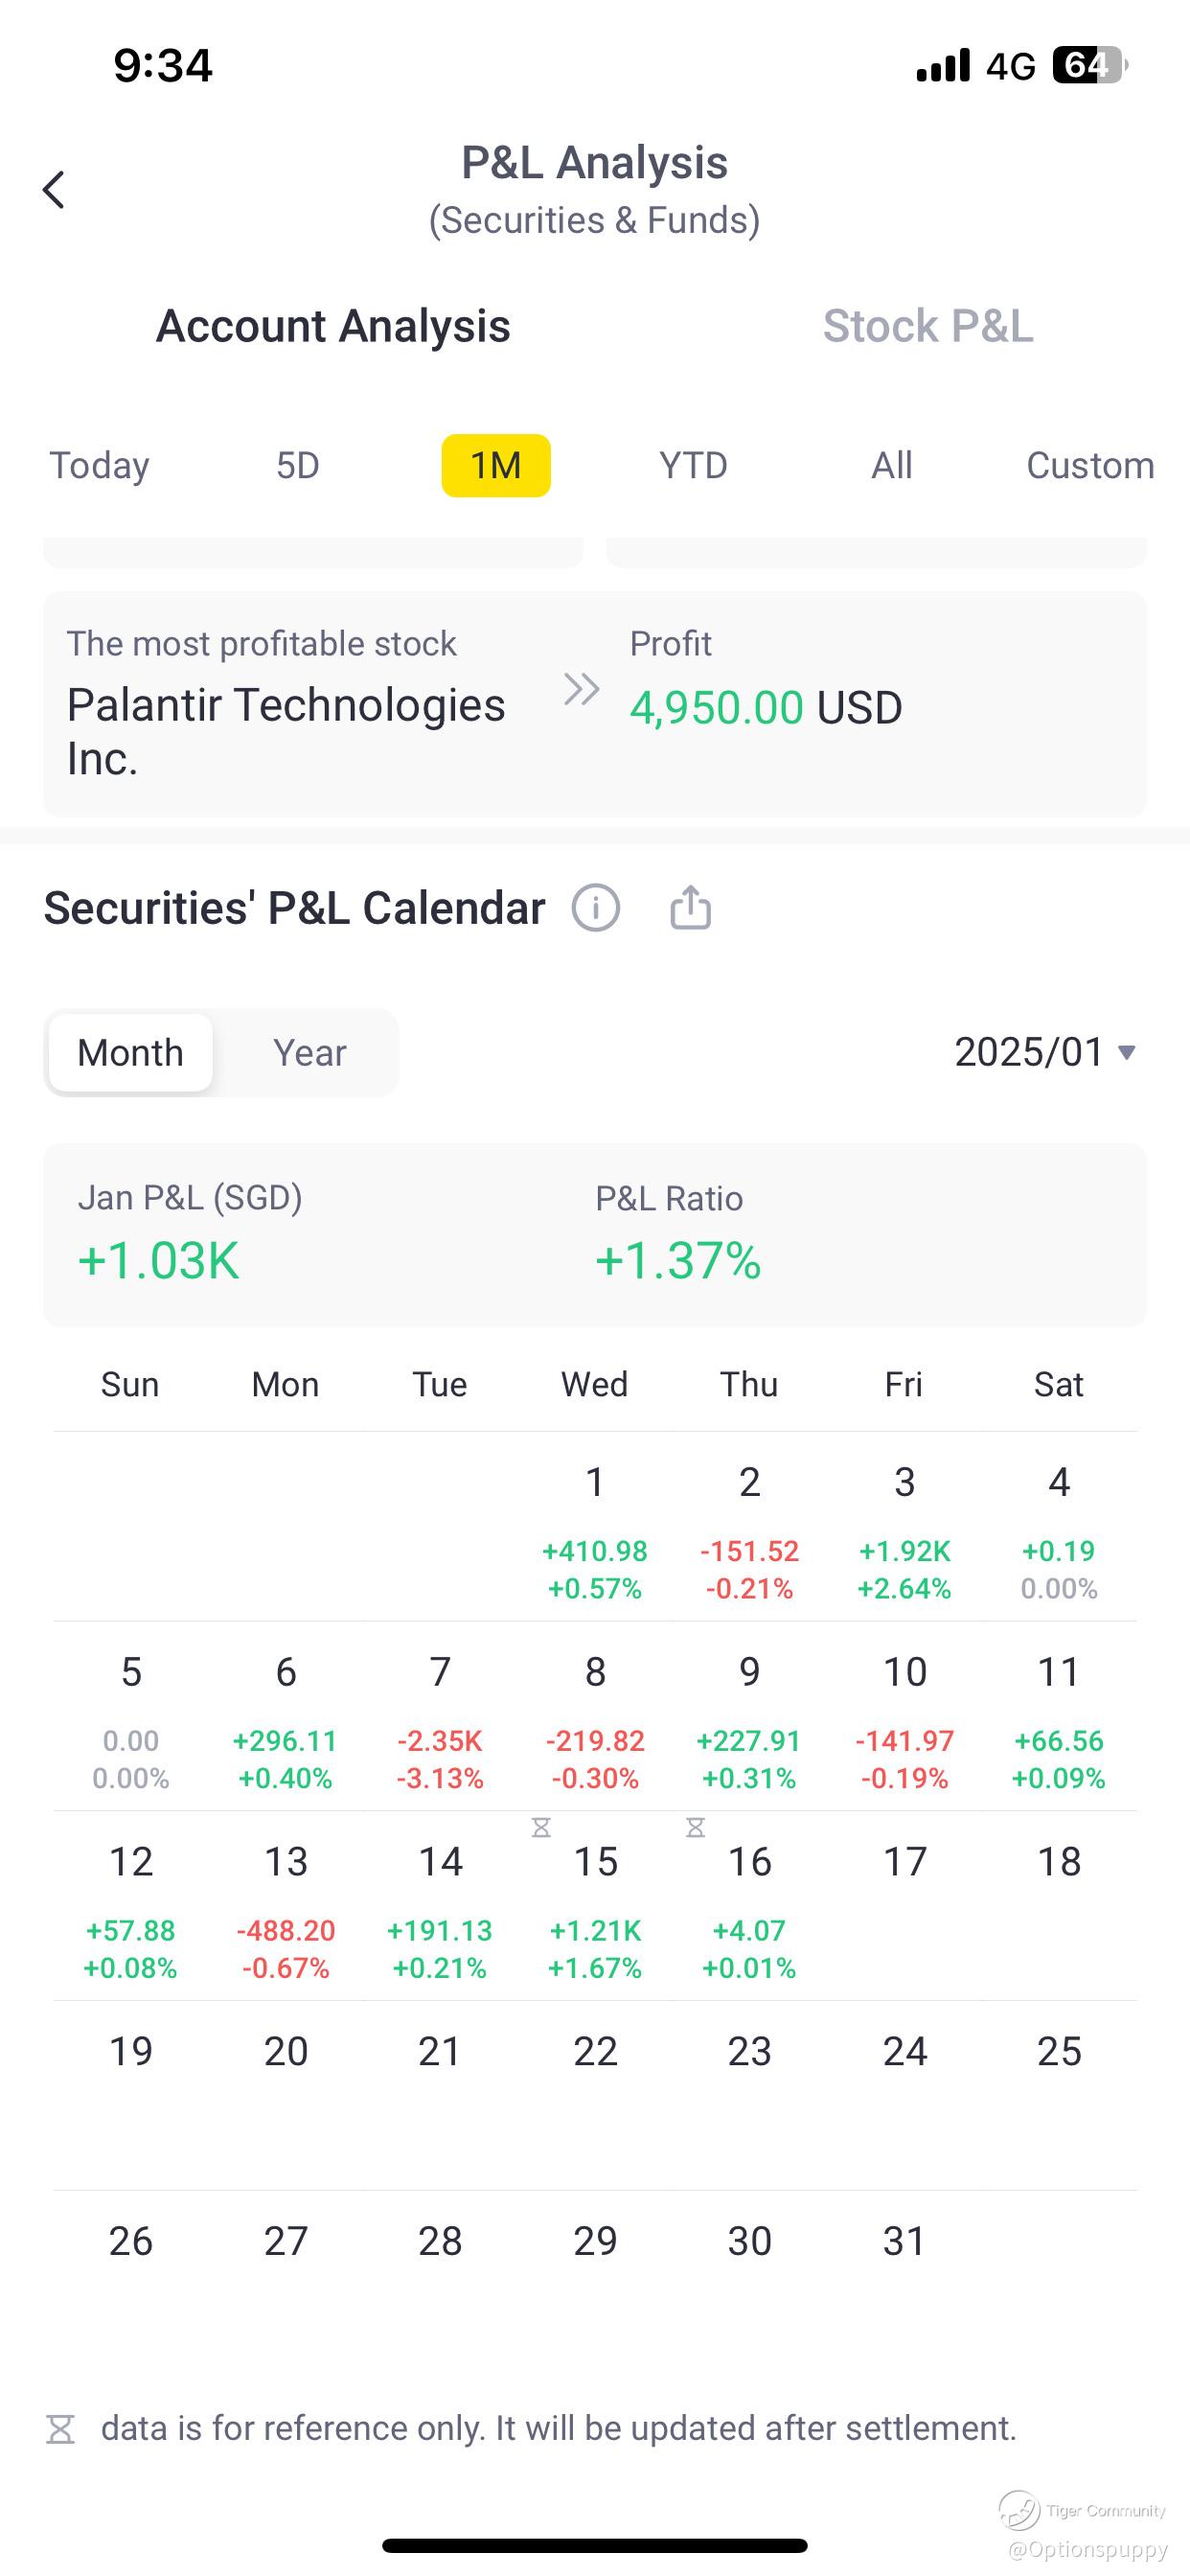Tap the double-chevron beside Palantir Technologies
Image resolution: width=1190 pixels, height=2576 pixels.
tap(581, 689)
